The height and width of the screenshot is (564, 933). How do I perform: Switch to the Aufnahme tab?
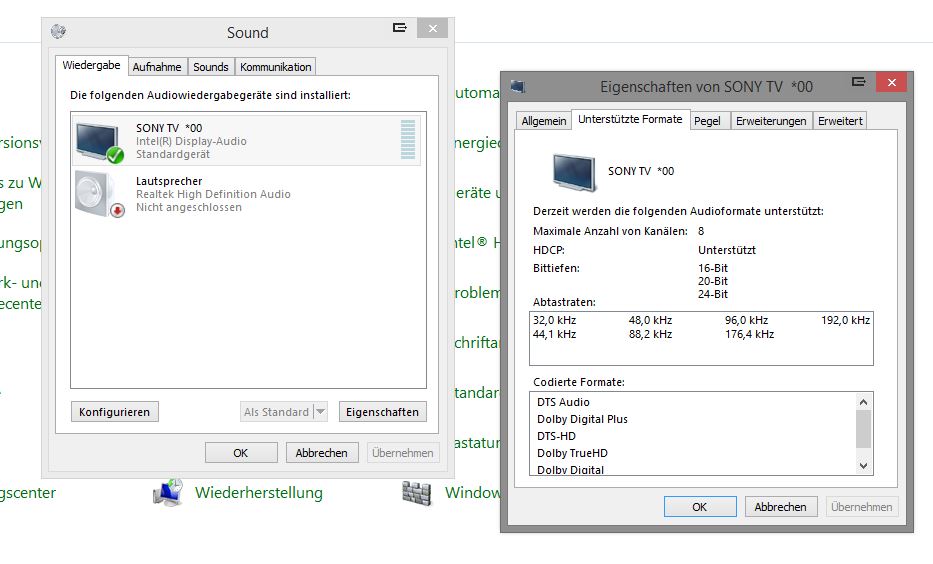point(157,67)
